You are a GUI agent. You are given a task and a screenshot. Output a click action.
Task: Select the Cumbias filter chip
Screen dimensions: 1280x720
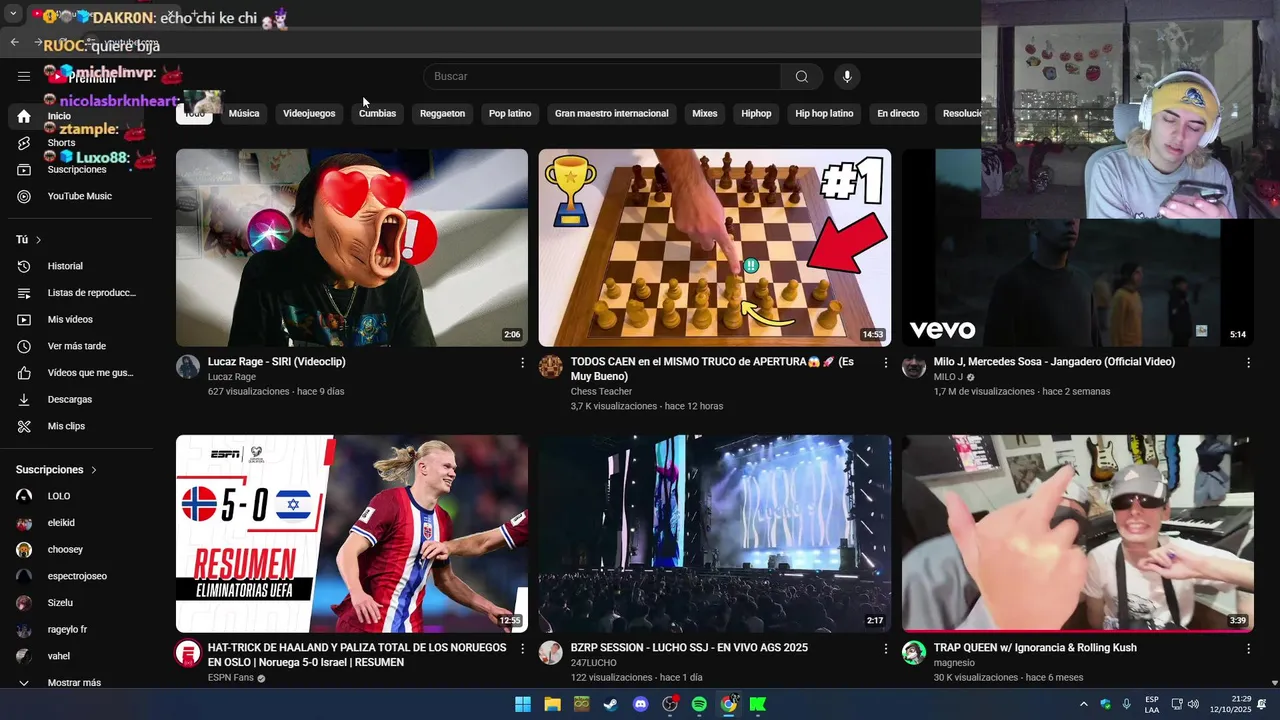click(378, 114)
